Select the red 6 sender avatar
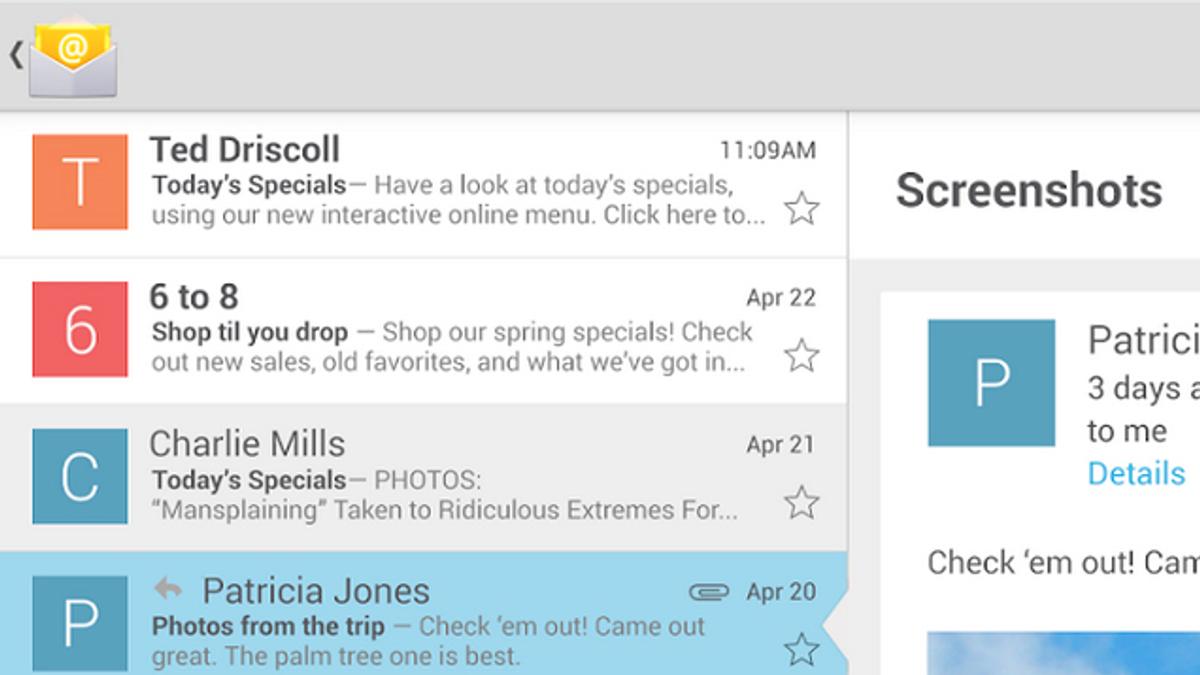Viewport: 1200px width, 675px height. 80,329
